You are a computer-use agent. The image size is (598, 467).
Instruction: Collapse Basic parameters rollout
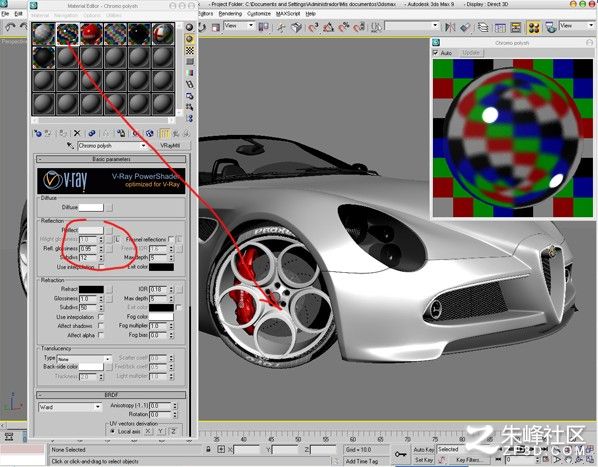point(111,159)
